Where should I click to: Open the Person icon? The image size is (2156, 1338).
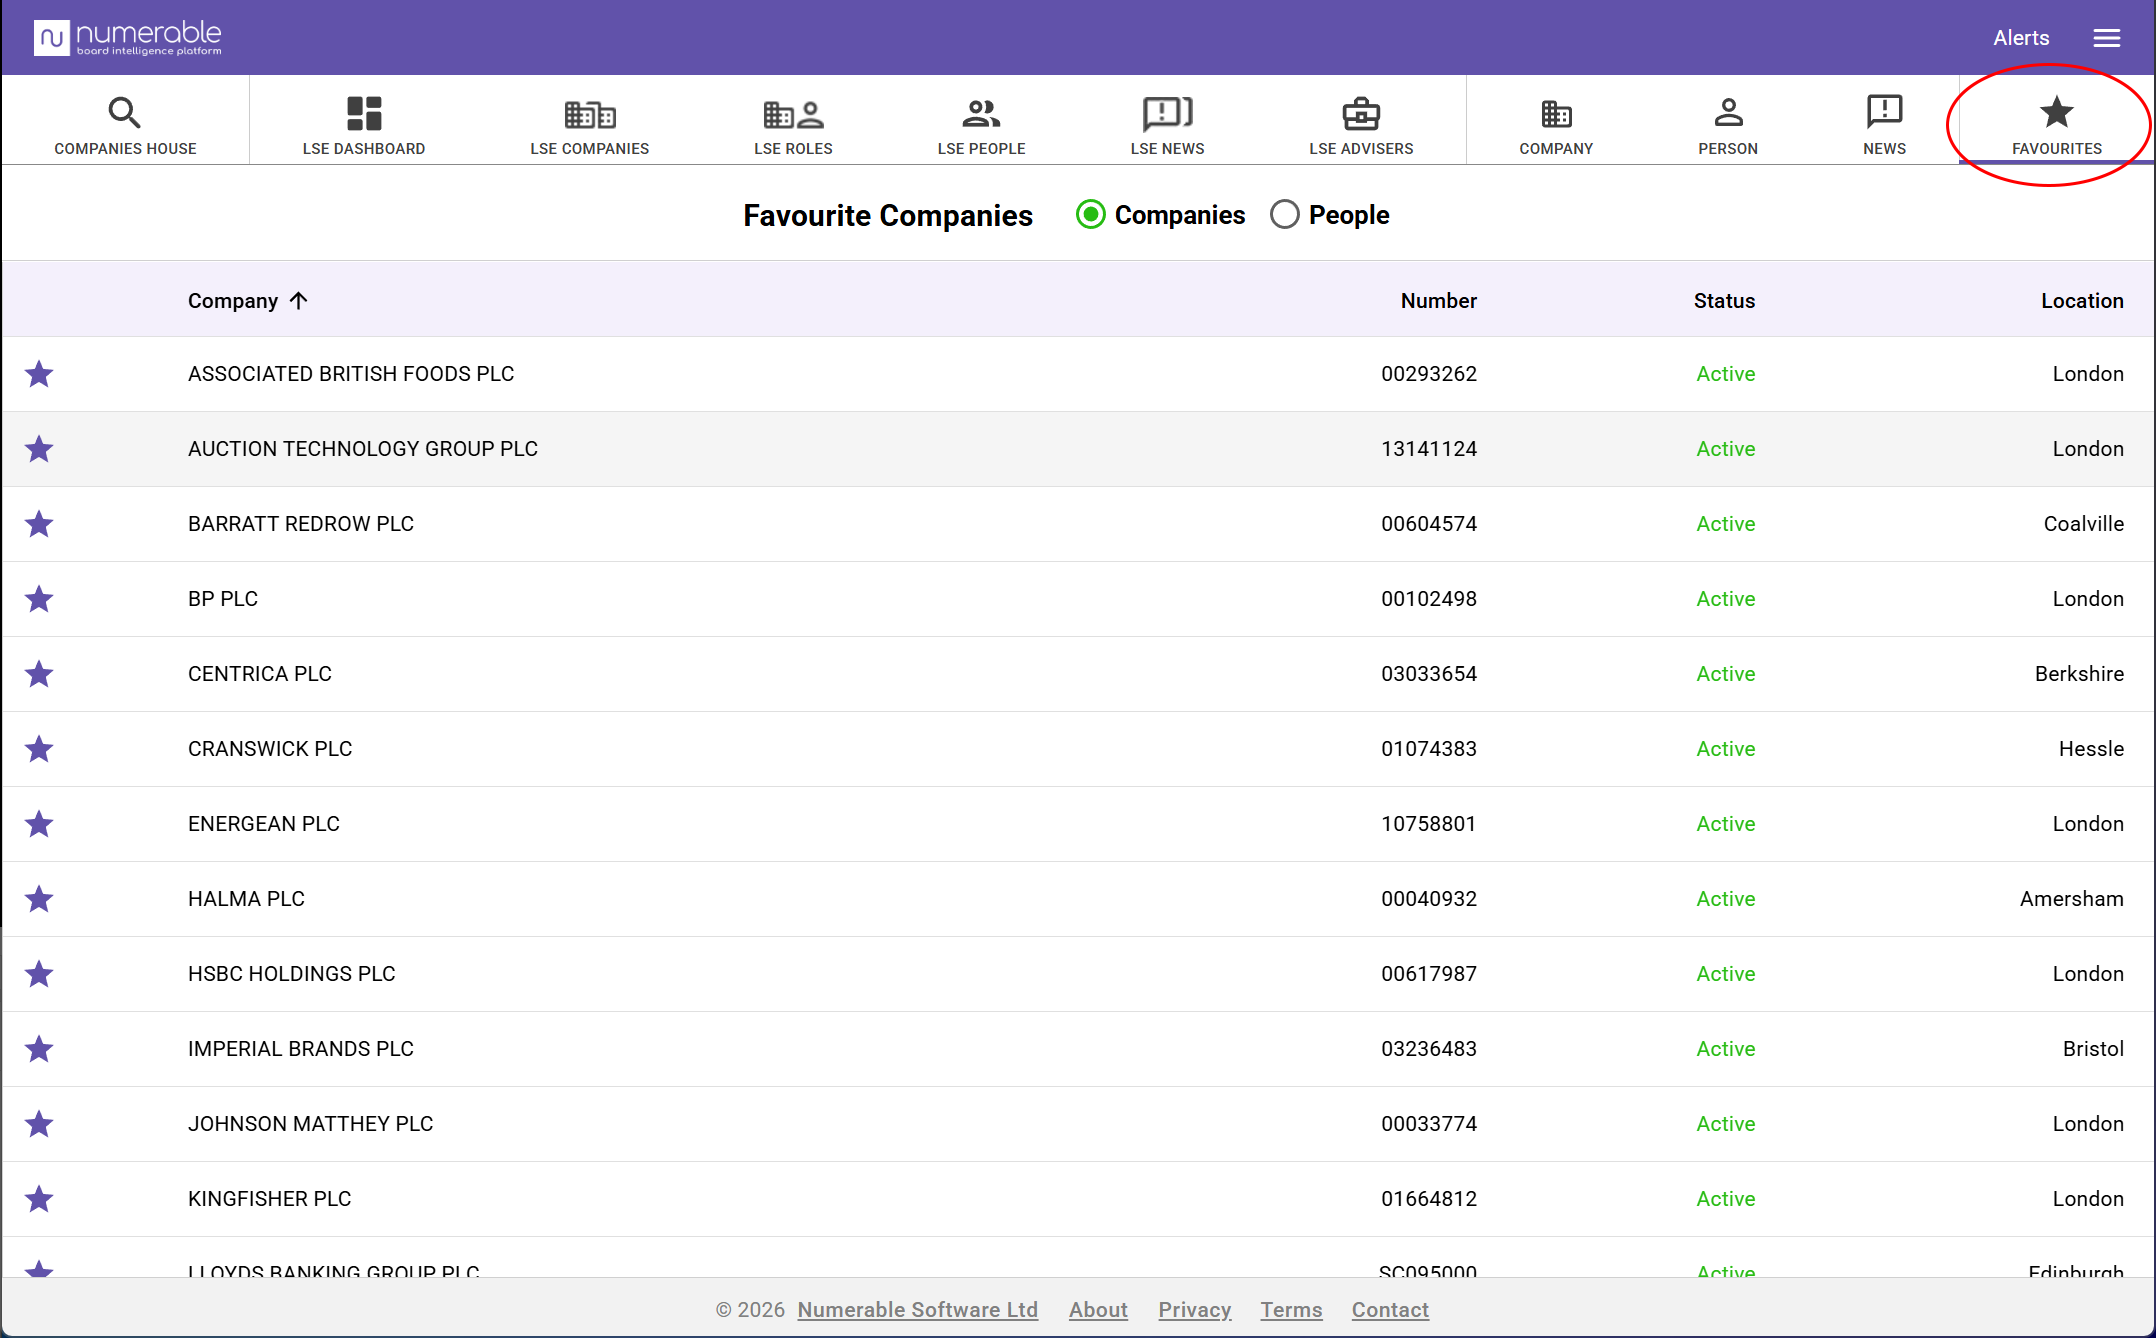[x=1728, y=113]
